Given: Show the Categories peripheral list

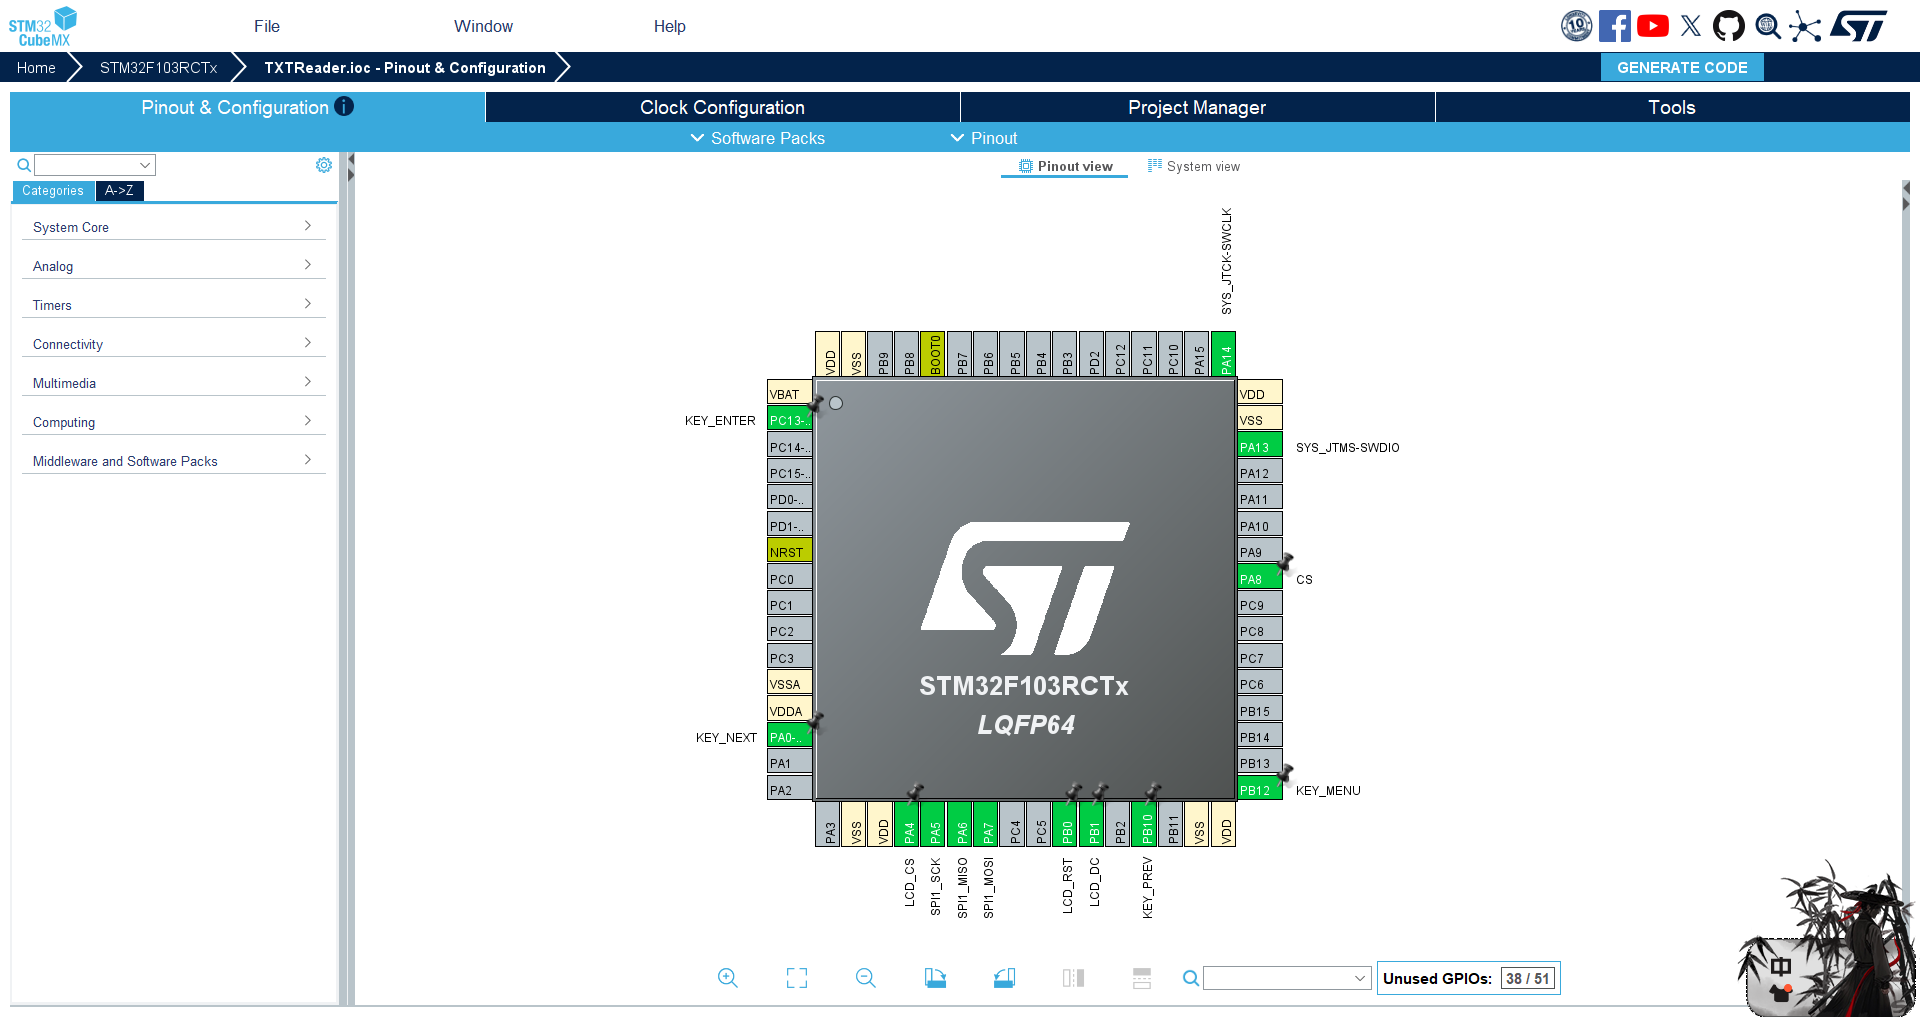Looking at the screenshot, I should click(53, 191).
